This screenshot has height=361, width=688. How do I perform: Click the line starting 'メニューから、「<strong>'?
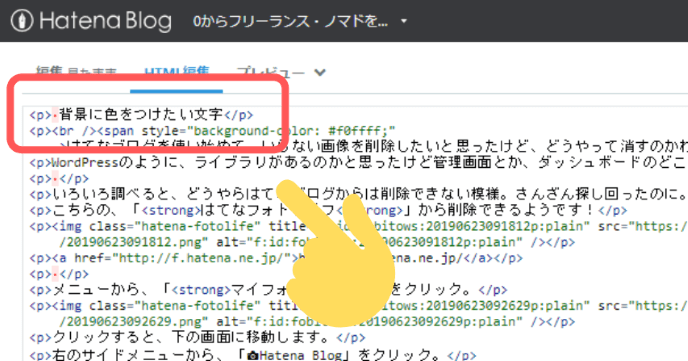[268, 290]
